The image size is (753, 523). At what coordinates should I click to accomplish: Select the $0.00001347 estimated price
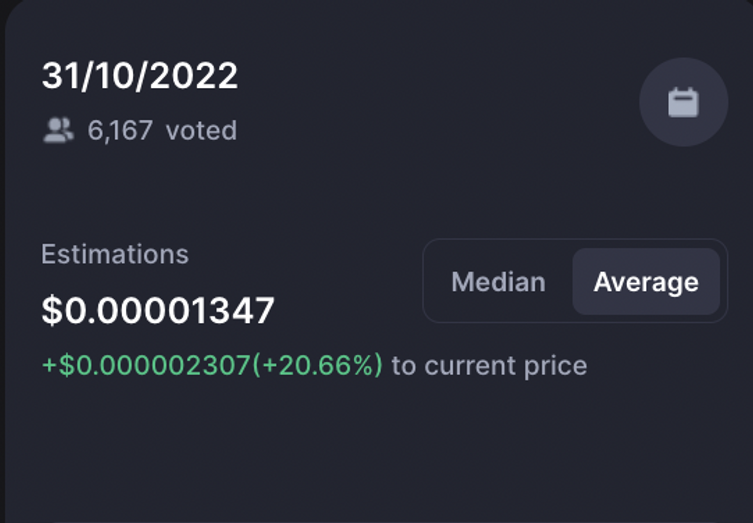(x=158, y=311)
